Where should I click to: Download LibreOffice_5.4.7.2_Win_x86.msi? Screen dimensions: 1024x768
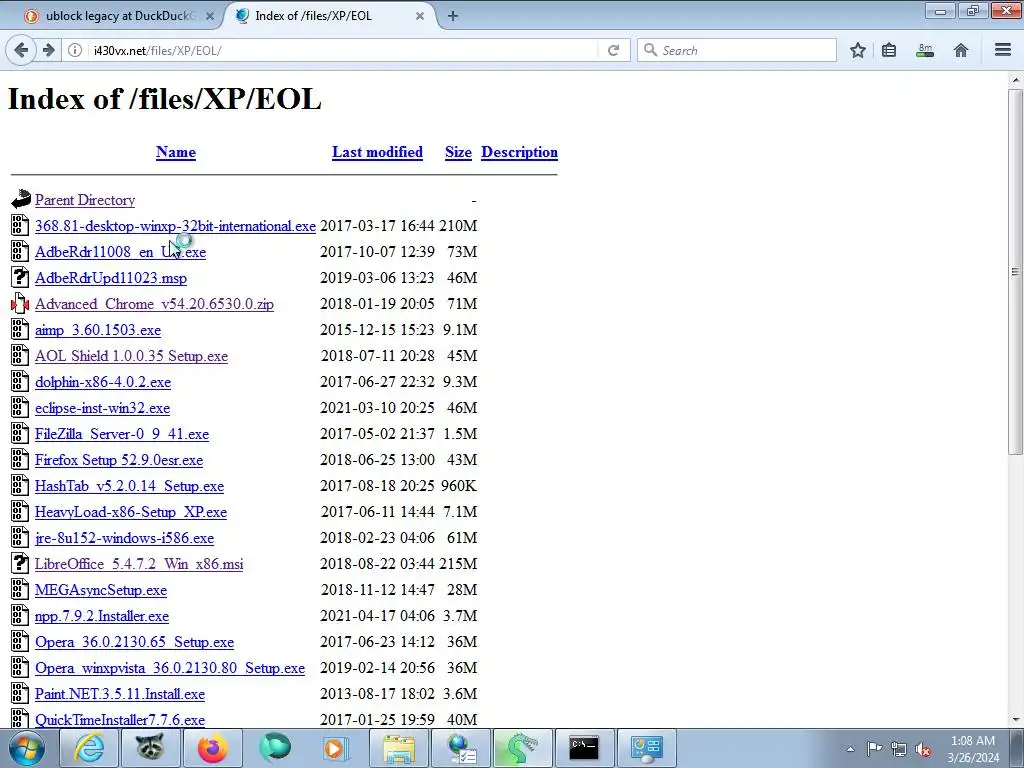139,564
